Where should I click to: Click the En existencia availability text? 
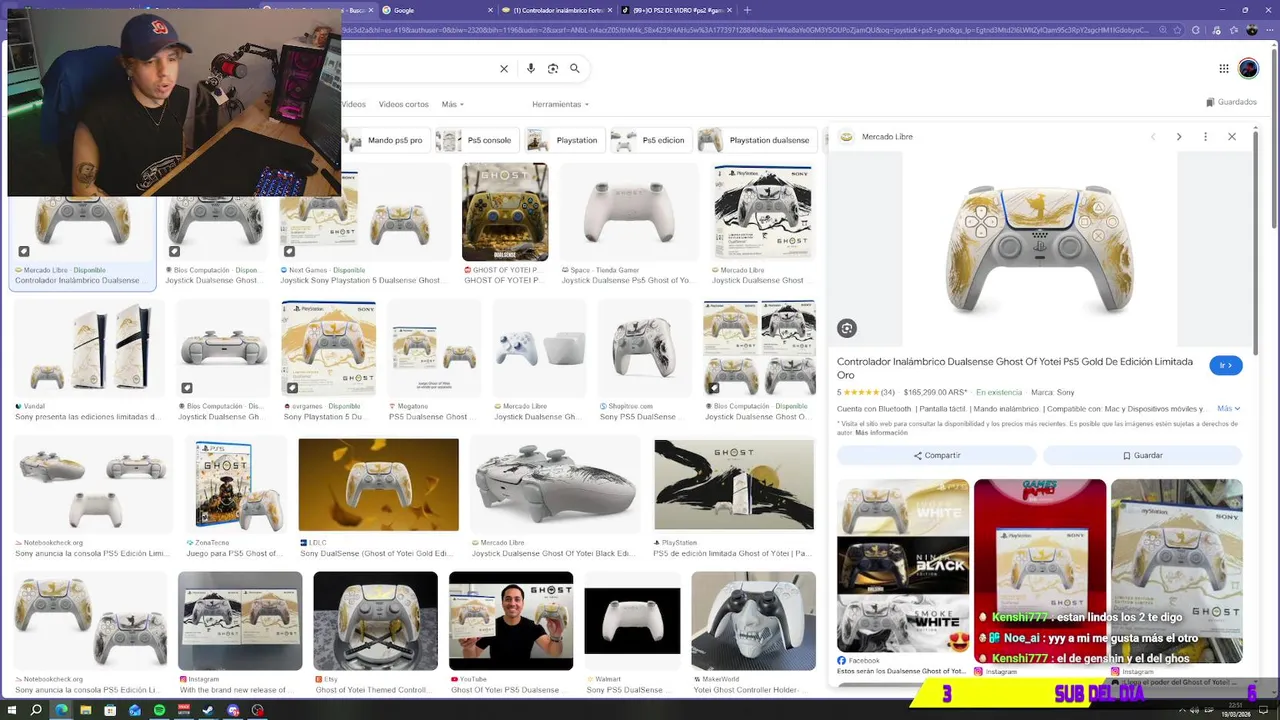(x=999, y=392)
